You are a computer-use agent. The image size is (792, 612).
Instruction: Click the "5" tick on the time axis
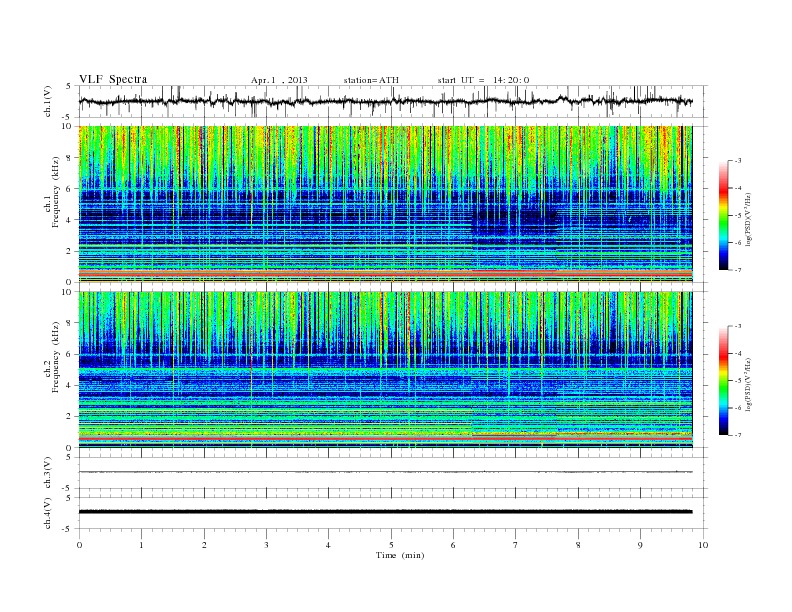click(391, 545)
